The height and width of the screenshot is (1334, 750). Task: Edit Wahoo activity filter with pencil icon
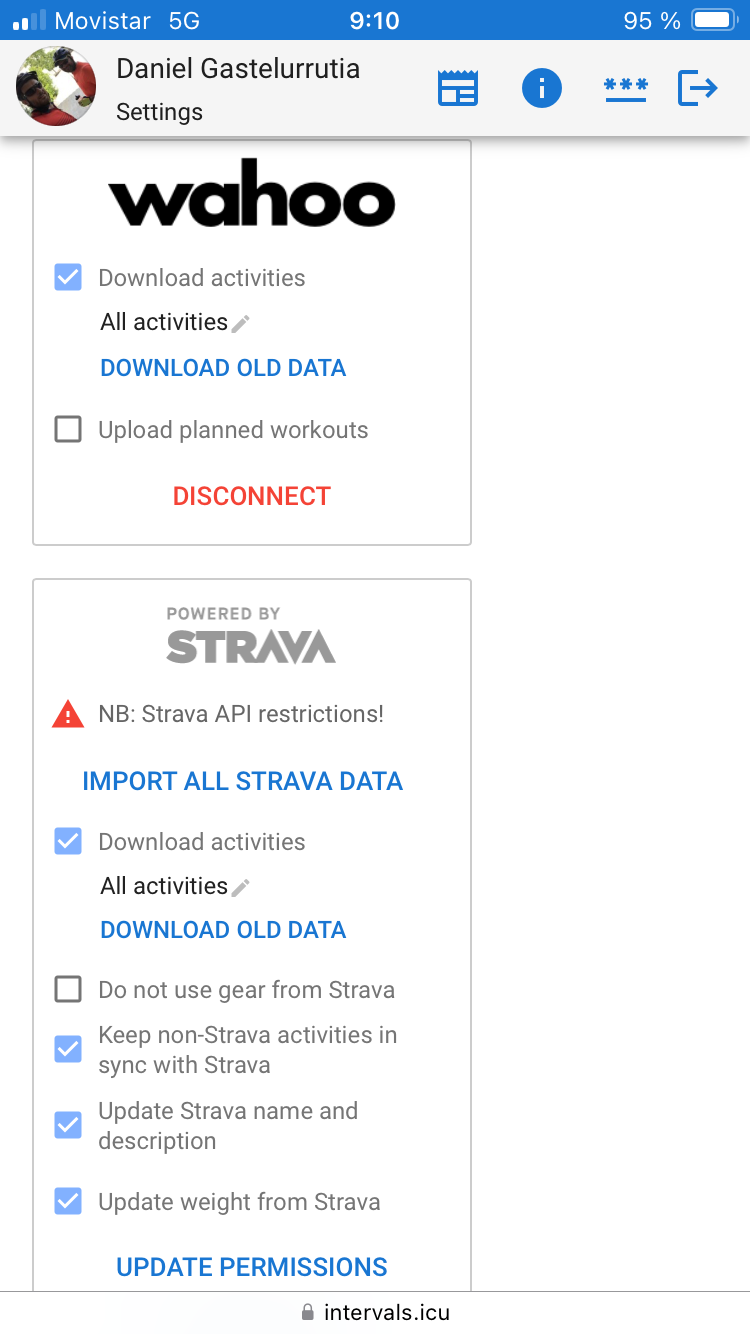coord(240,323)
